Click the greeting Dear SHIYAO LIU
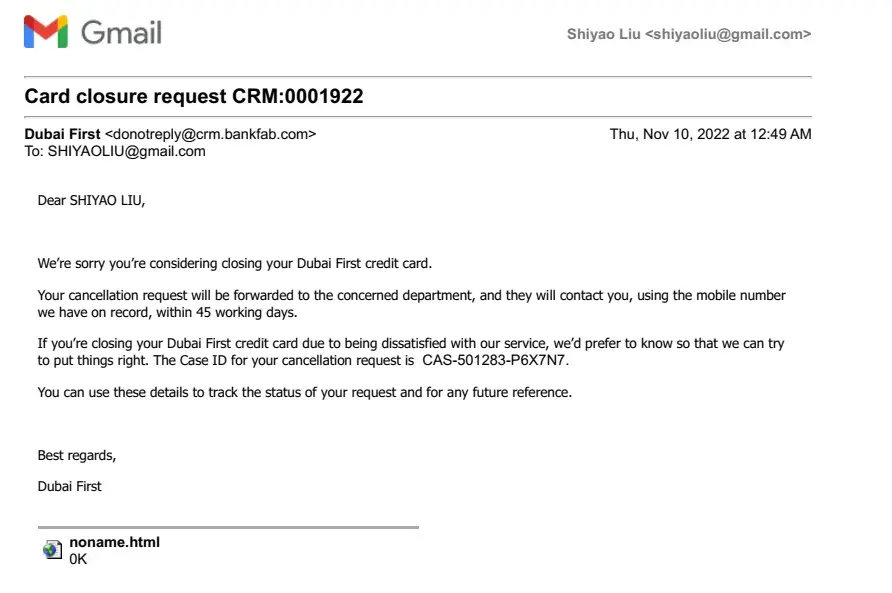Screen dimensions: 892x593 (x=91, y=200)
